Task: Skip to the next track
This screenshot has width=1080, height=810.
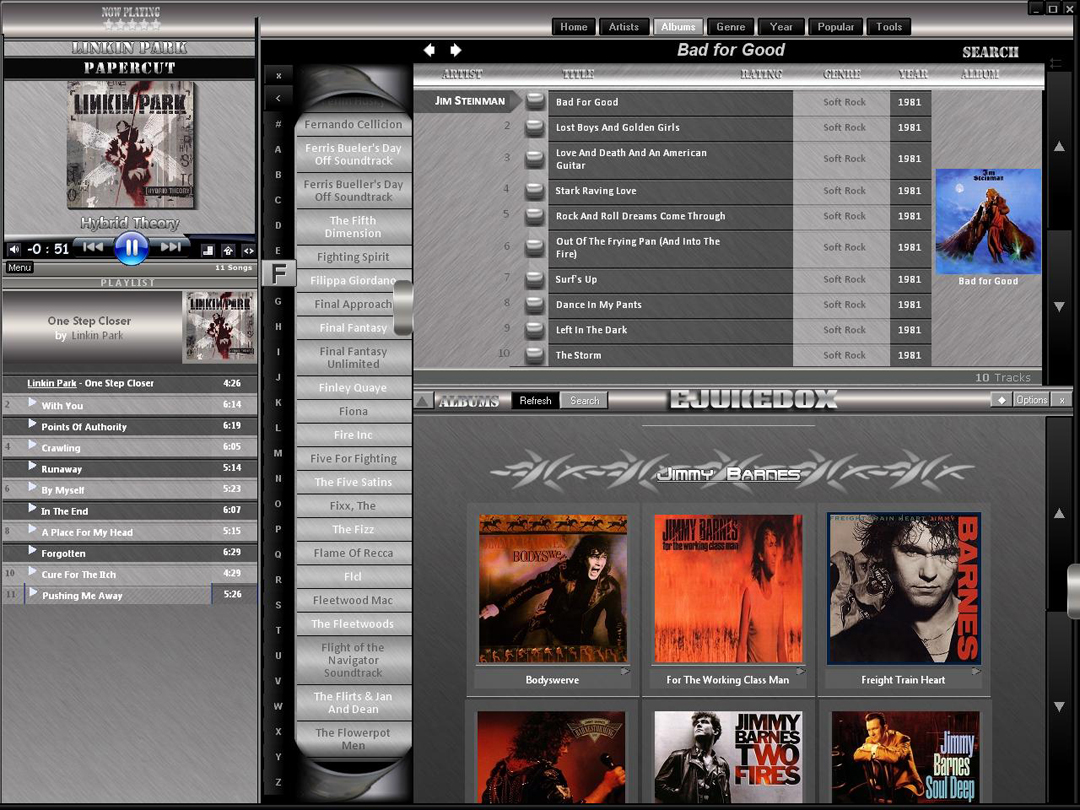Action: [x=171, y=247]
